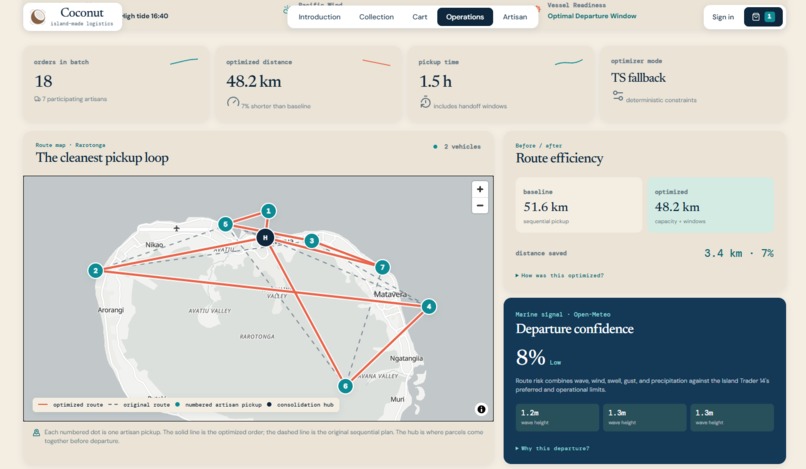806x469 pixels.
Task: Click the airport plane icon on map
Action: [x=176, y=228]
